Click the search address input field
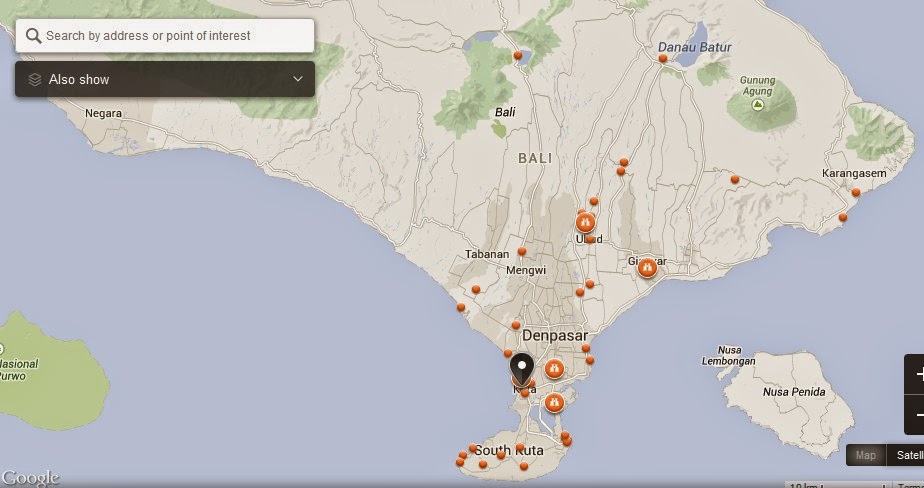 pyautogui.click(x=164, y=35)
